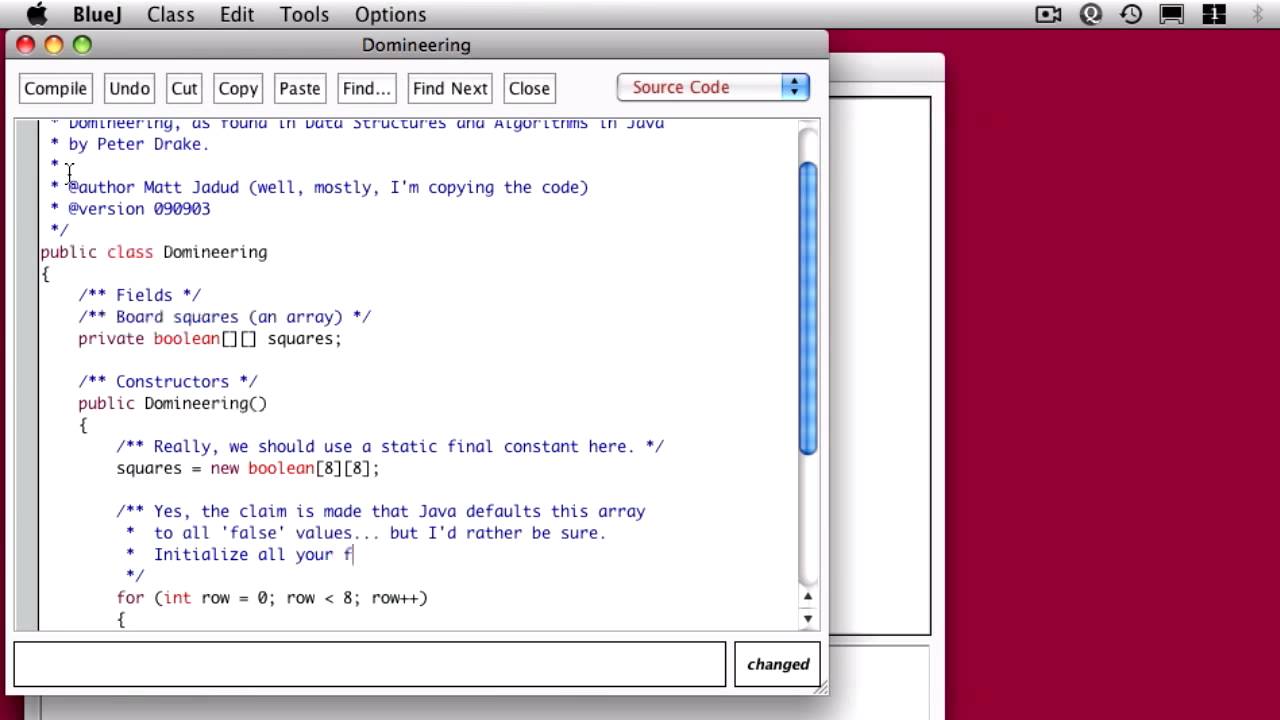Open the Tools menu

(x=304, y=14)
